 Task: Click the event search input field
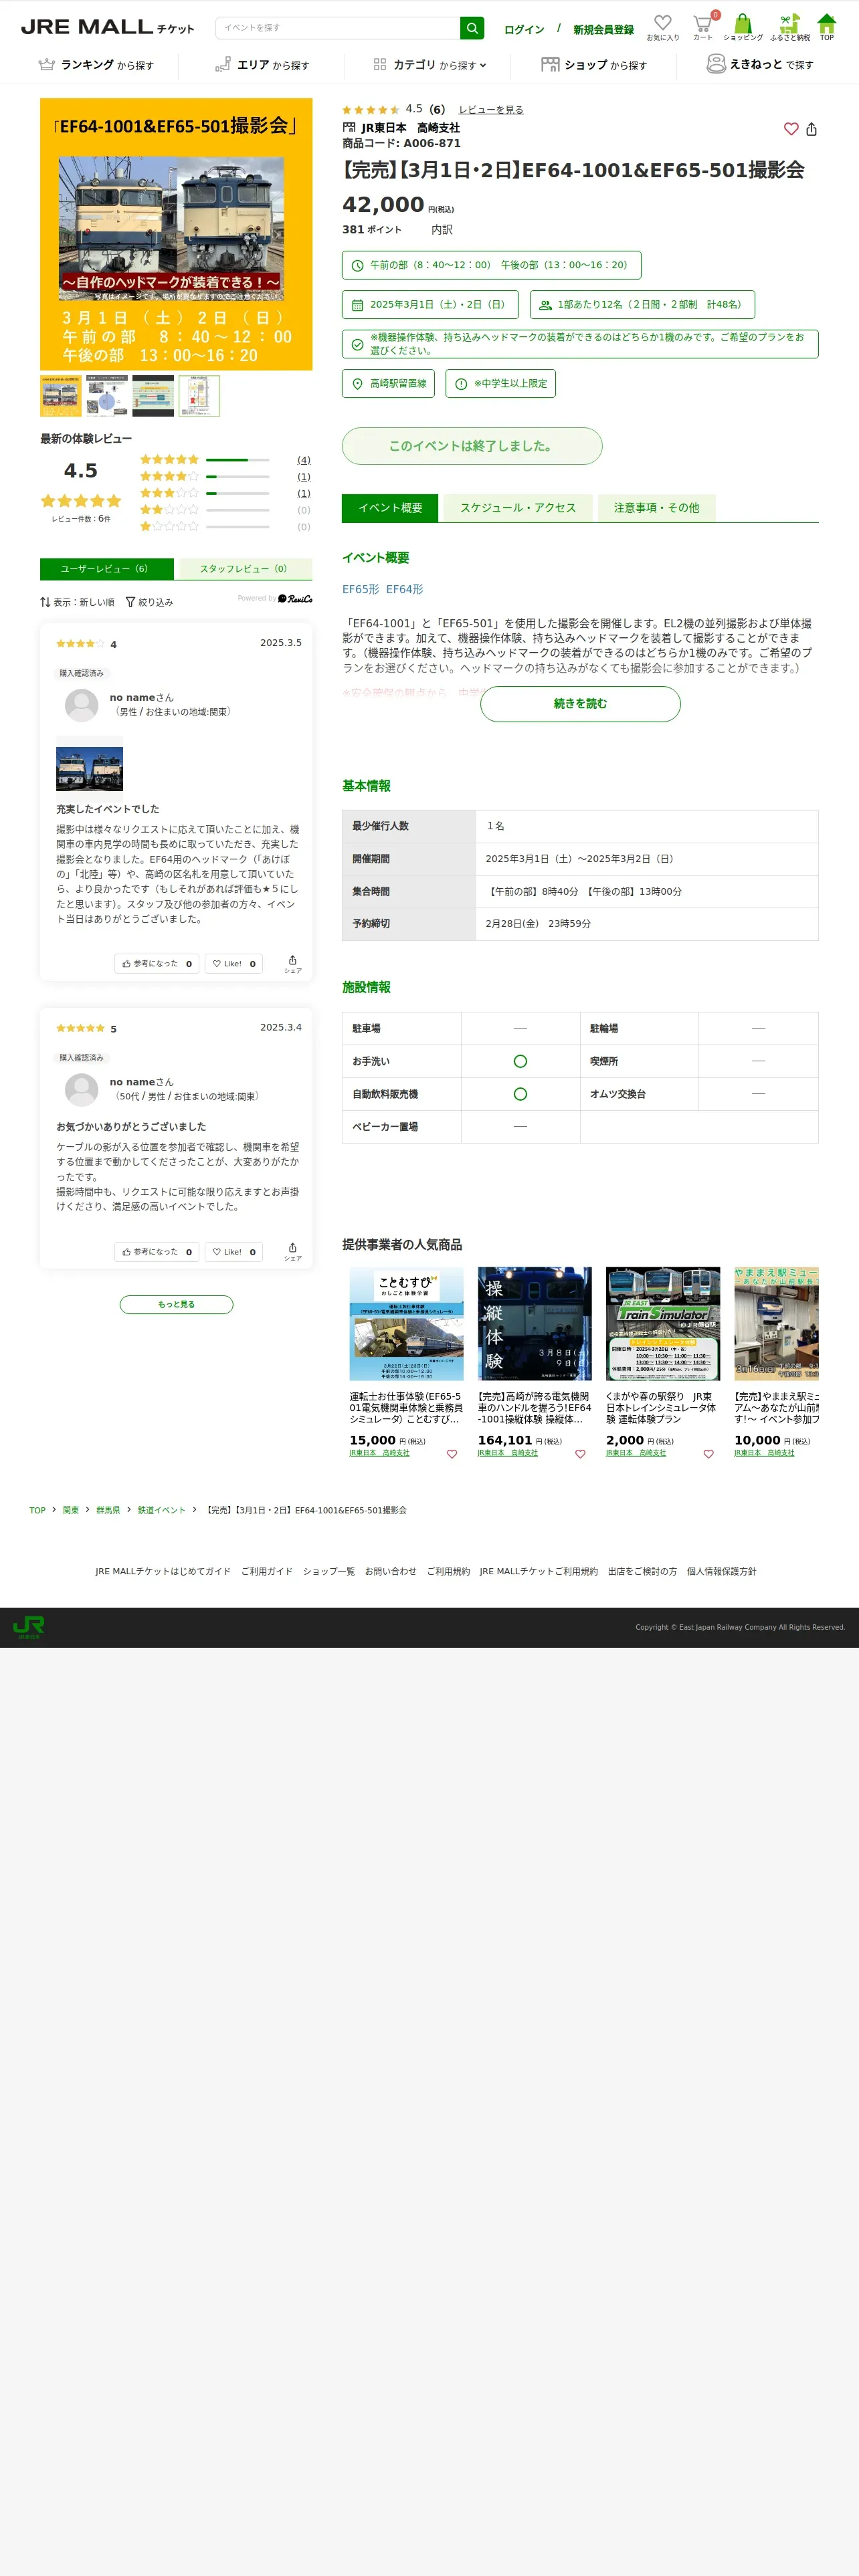(x=338, y=28)
